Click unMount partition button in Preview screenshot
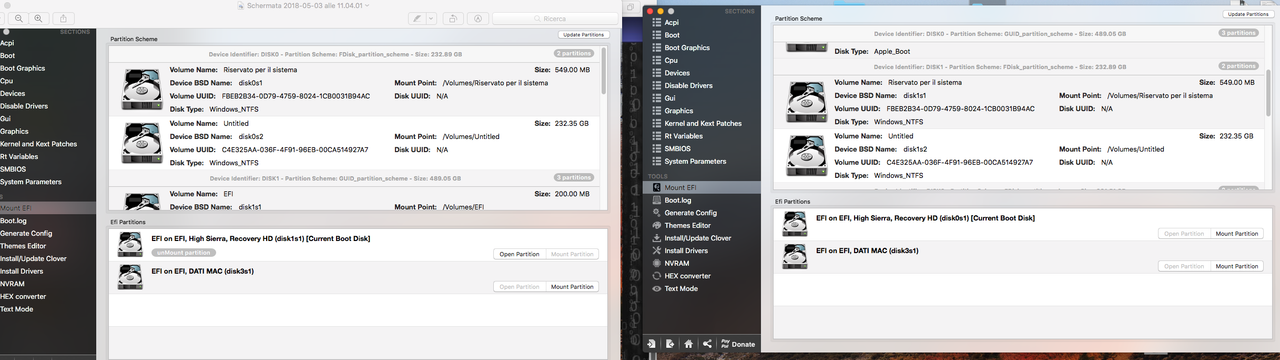This screenshot has width=1280, height=360. (x=184, y=252)
